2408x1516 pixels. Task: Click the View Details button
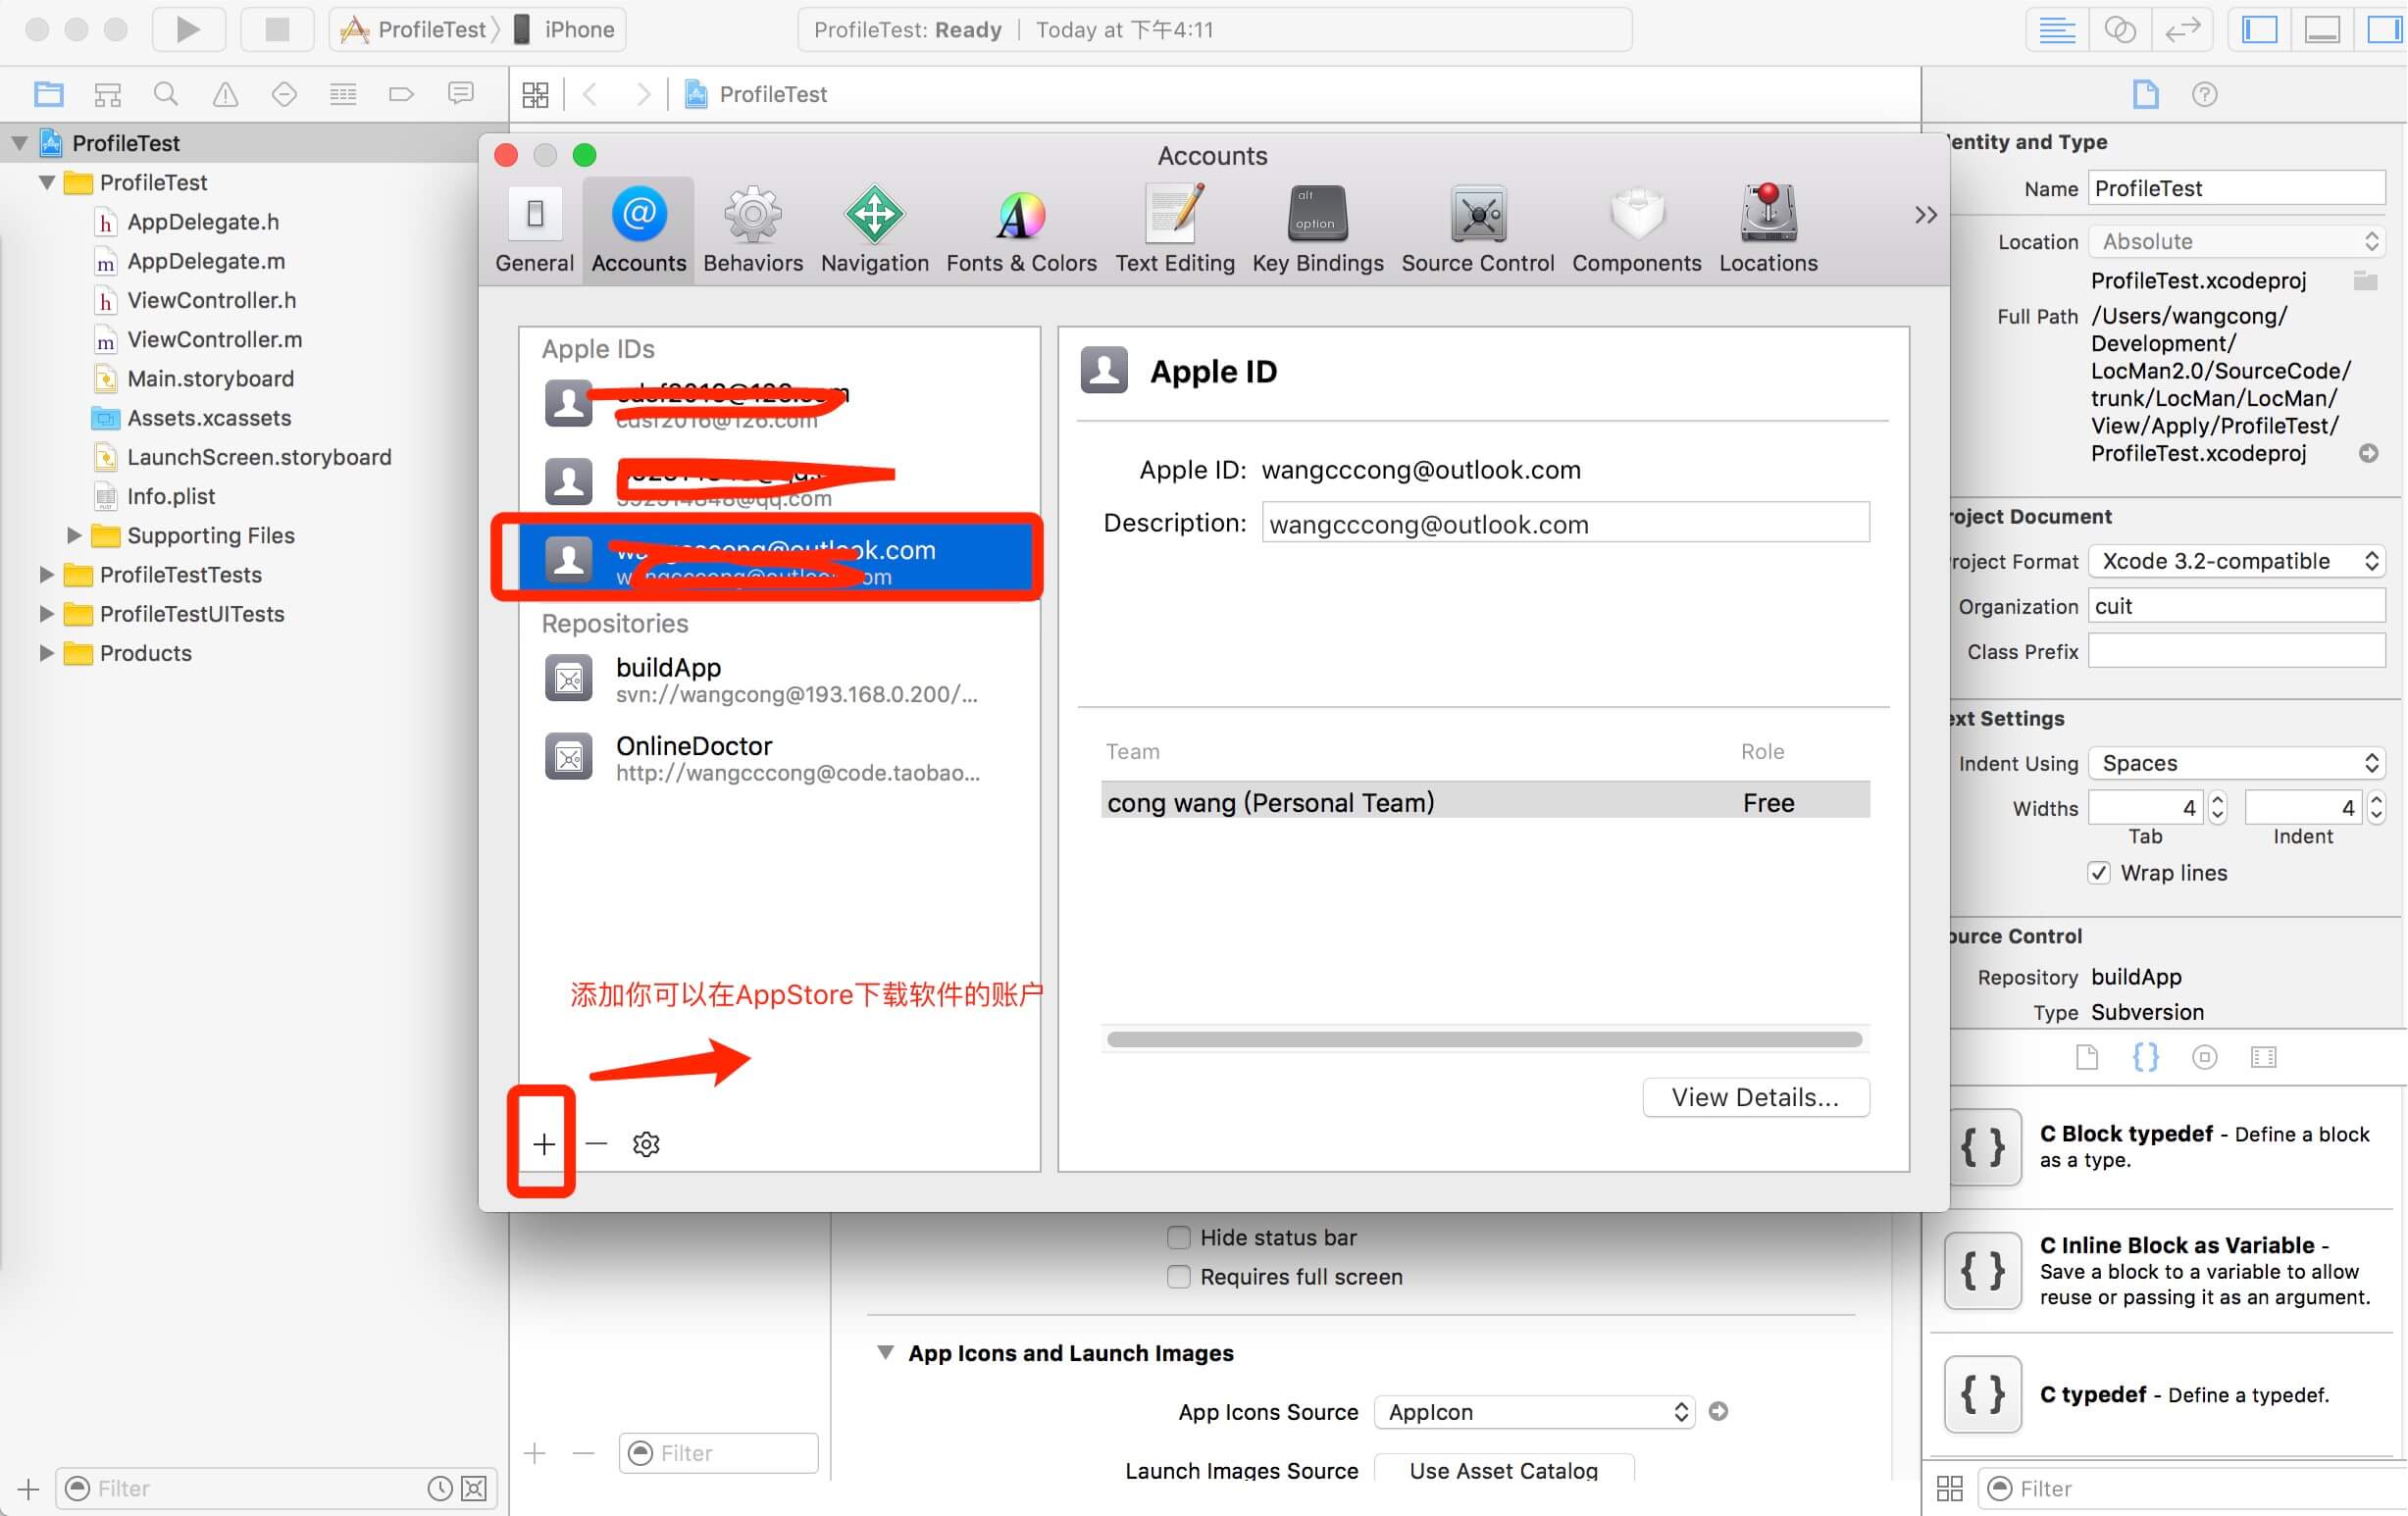click(x=1753, y=1098)
